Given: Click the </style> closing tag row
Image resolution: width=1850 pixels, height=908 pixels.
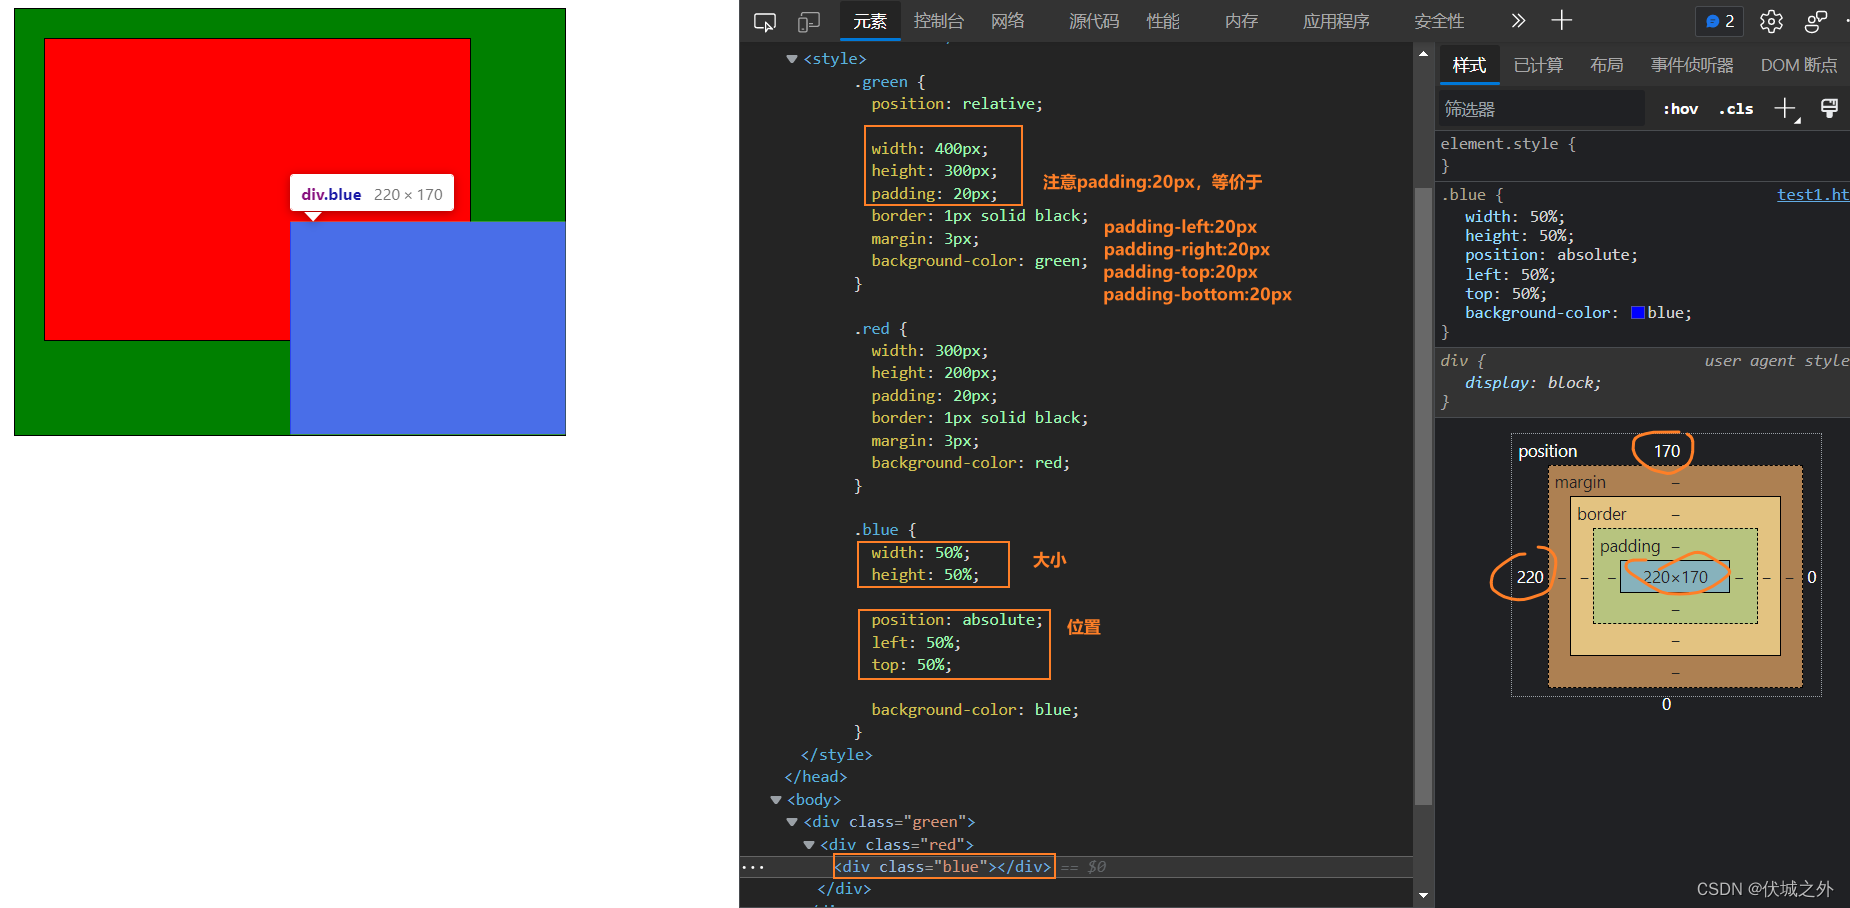Looking at the screenshot, I should click(x=836, y=755).
